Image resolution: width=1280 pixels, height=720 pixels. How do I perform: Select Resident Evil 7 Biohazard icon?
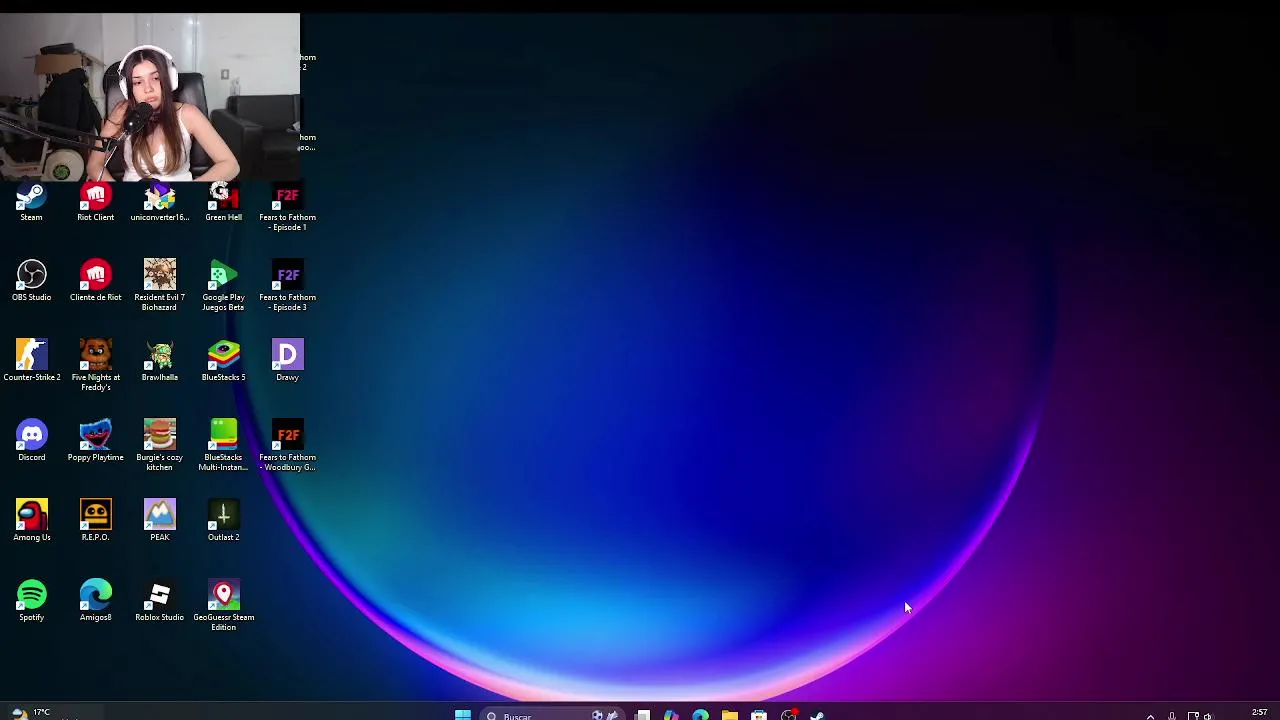(x=159, y=286)
